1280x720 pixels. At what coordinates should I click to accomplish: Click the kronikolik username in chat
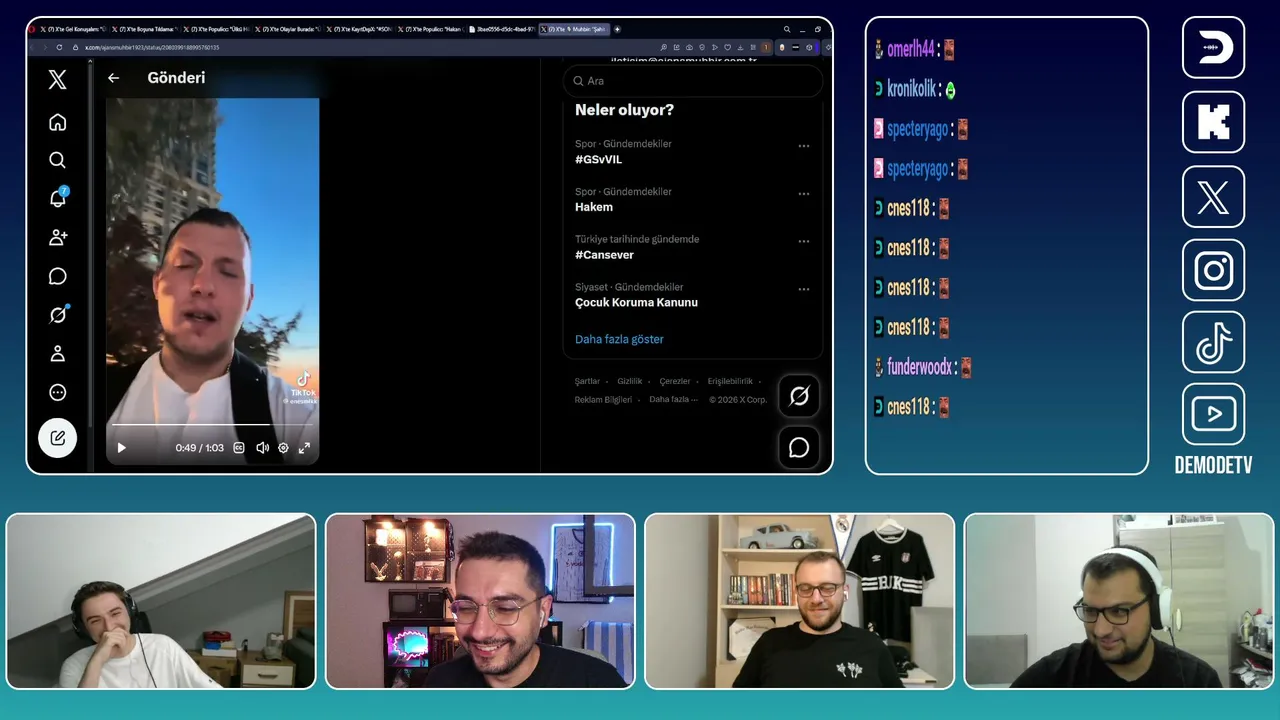tap(911, 89)
